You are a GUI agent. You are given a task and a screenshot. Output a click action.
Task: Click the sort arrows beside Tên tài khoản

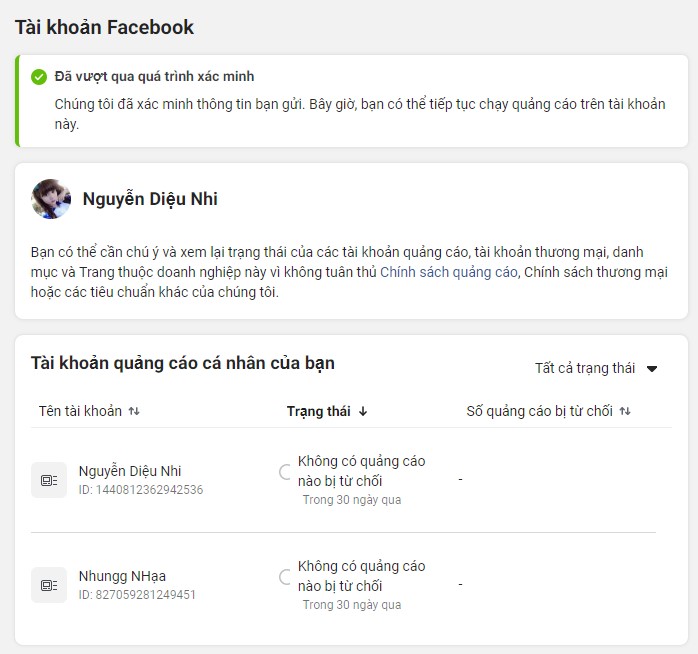(x=134, y=411)
